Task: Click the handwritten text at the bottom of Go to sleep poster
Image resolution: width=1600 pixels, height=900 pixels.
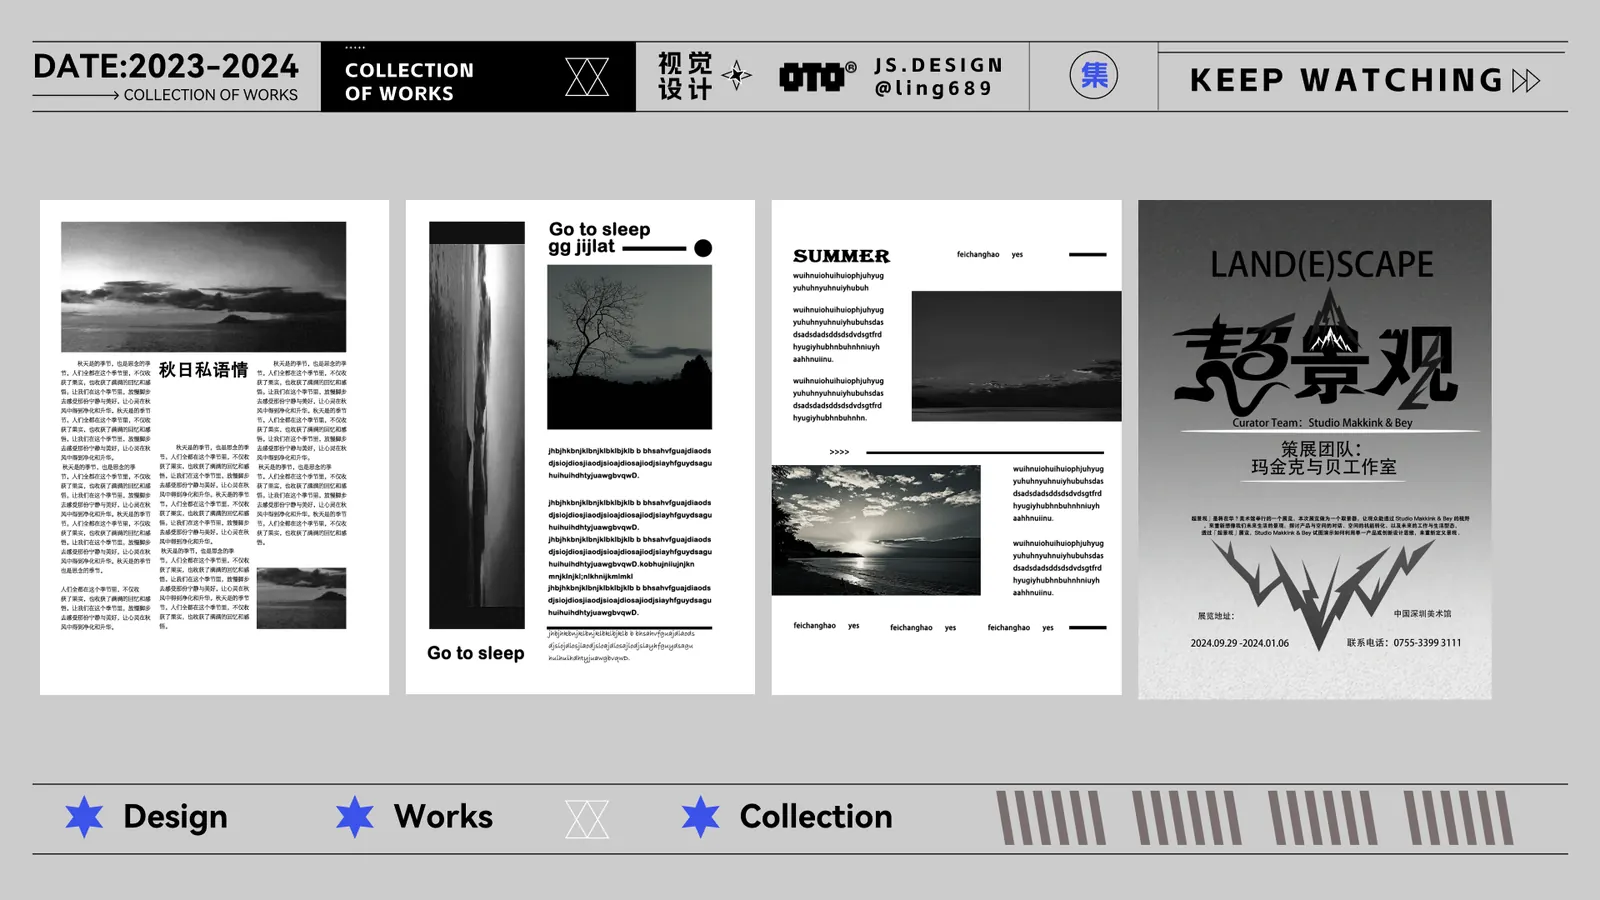Action: point(621,646)
